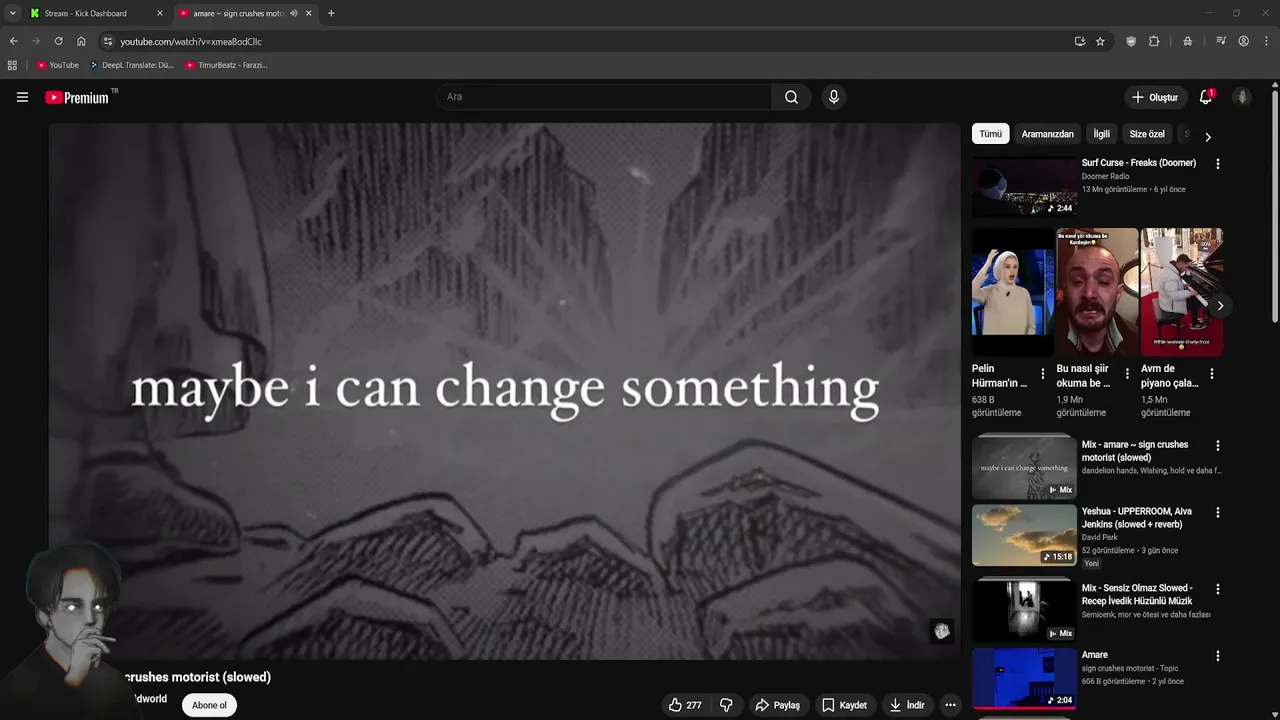Select the Size özel filter chip
1280x720 pixels.
1147,134
